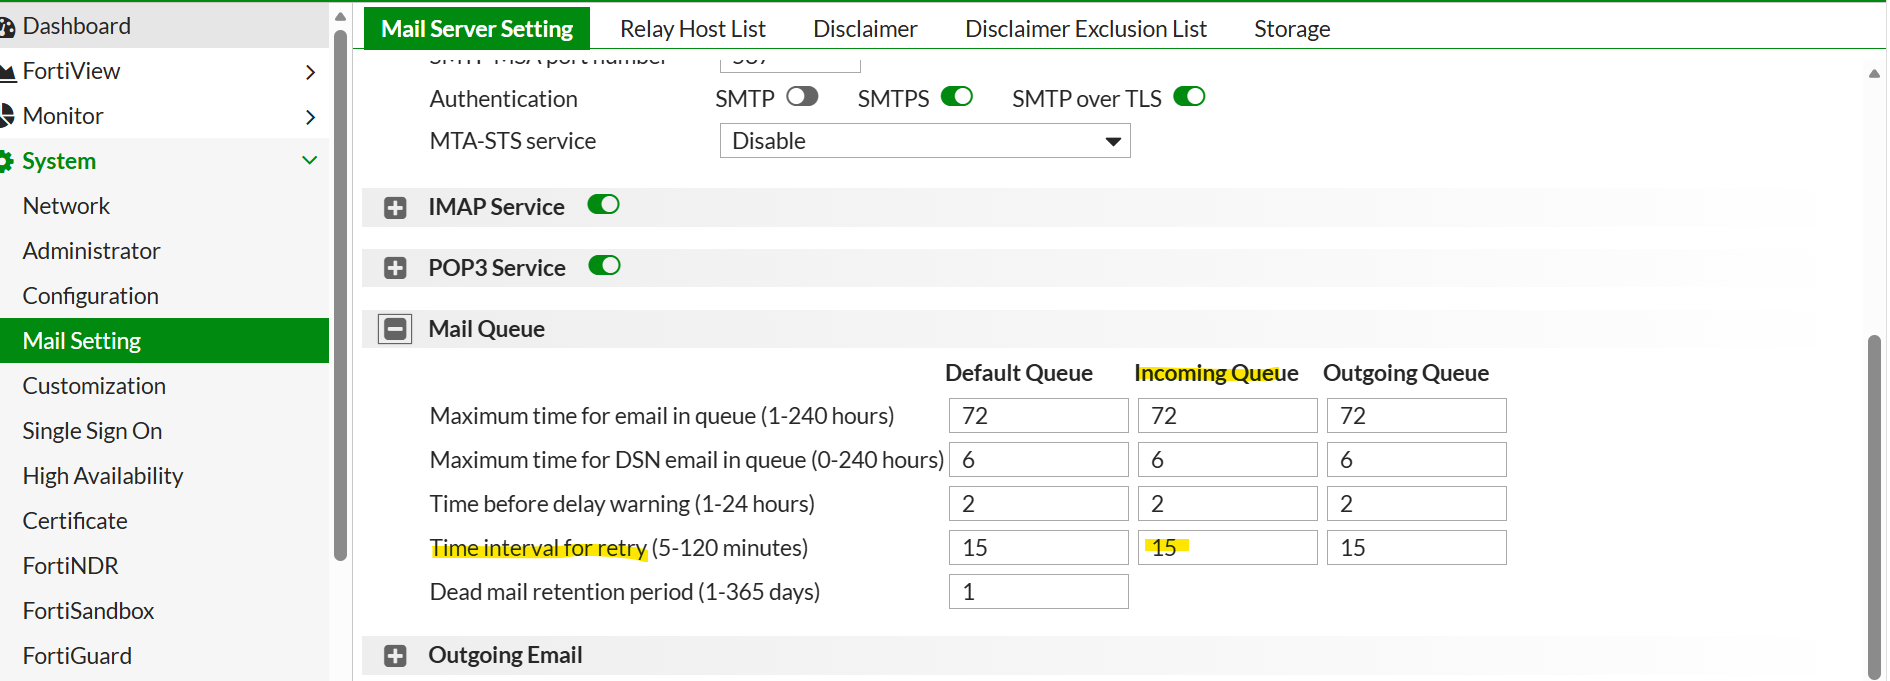
Task: Click Default Queue maximum email time field
Action: (1039, 416)
